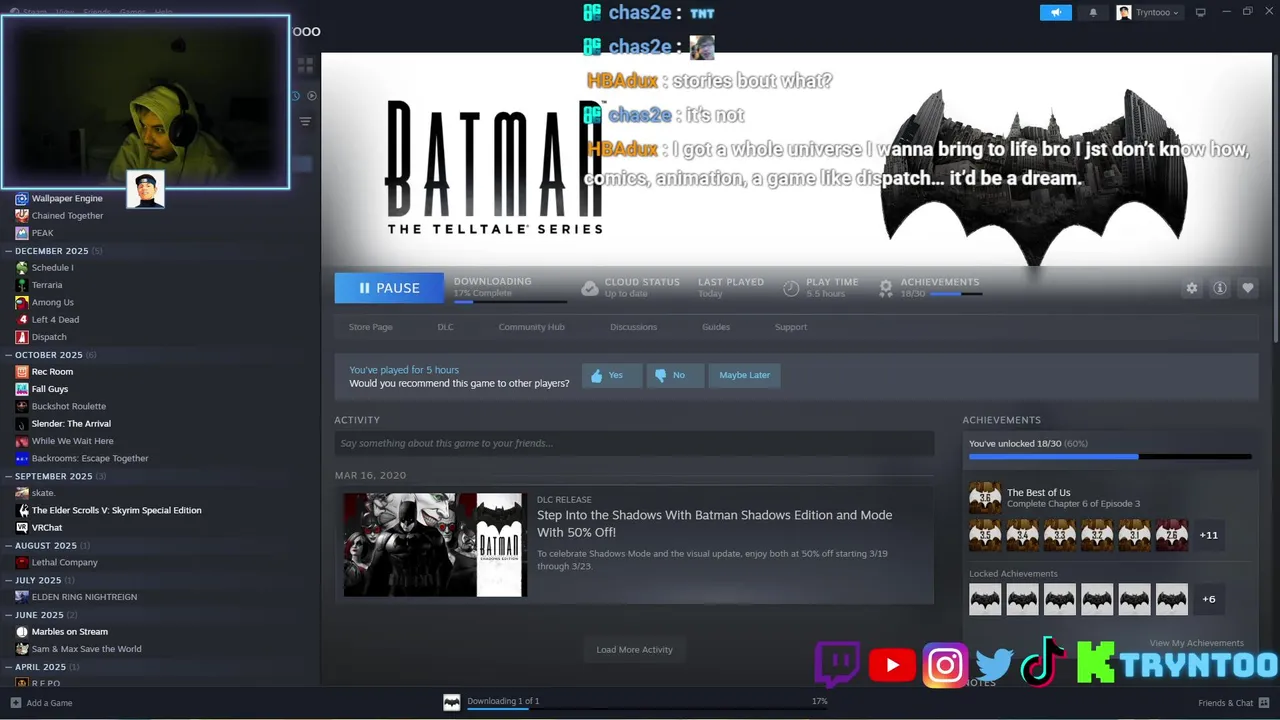1280x720 pixels.
Task: Click the Friends & Chat icon
Action: tap(1263, 703)
